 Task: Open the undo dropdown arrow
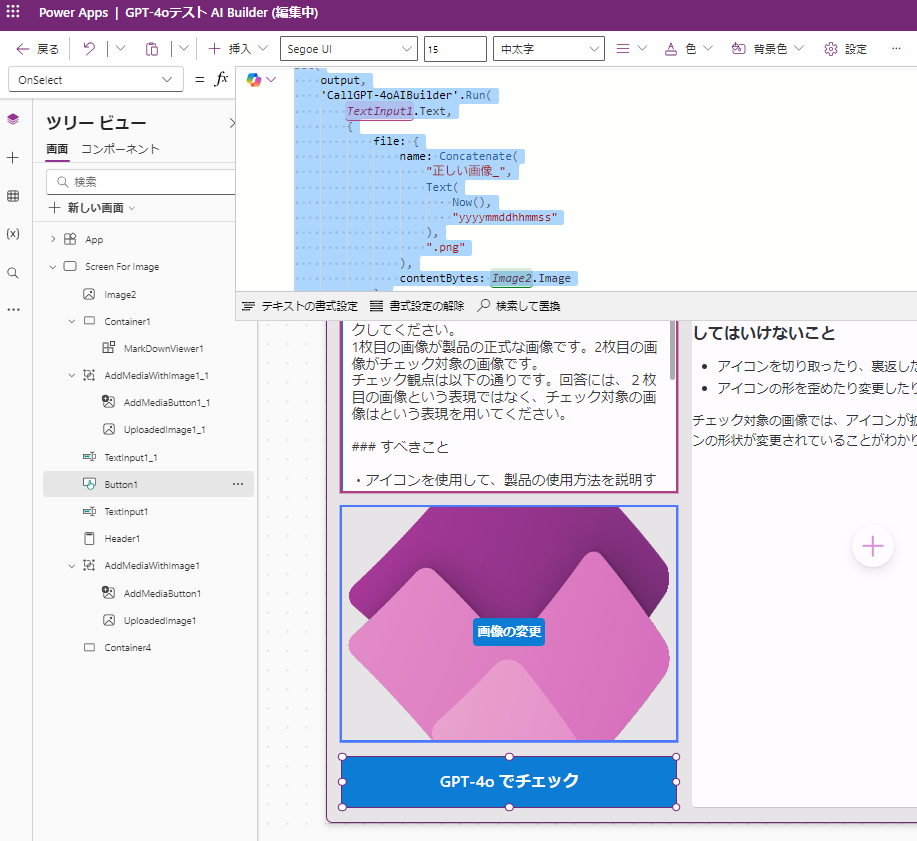(x=120, y=49)
